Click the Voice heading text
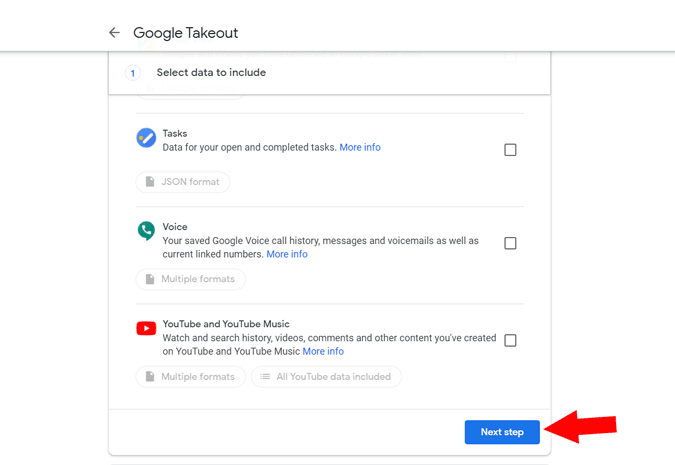Screen dimensions: 675x465 coord(175,227)
